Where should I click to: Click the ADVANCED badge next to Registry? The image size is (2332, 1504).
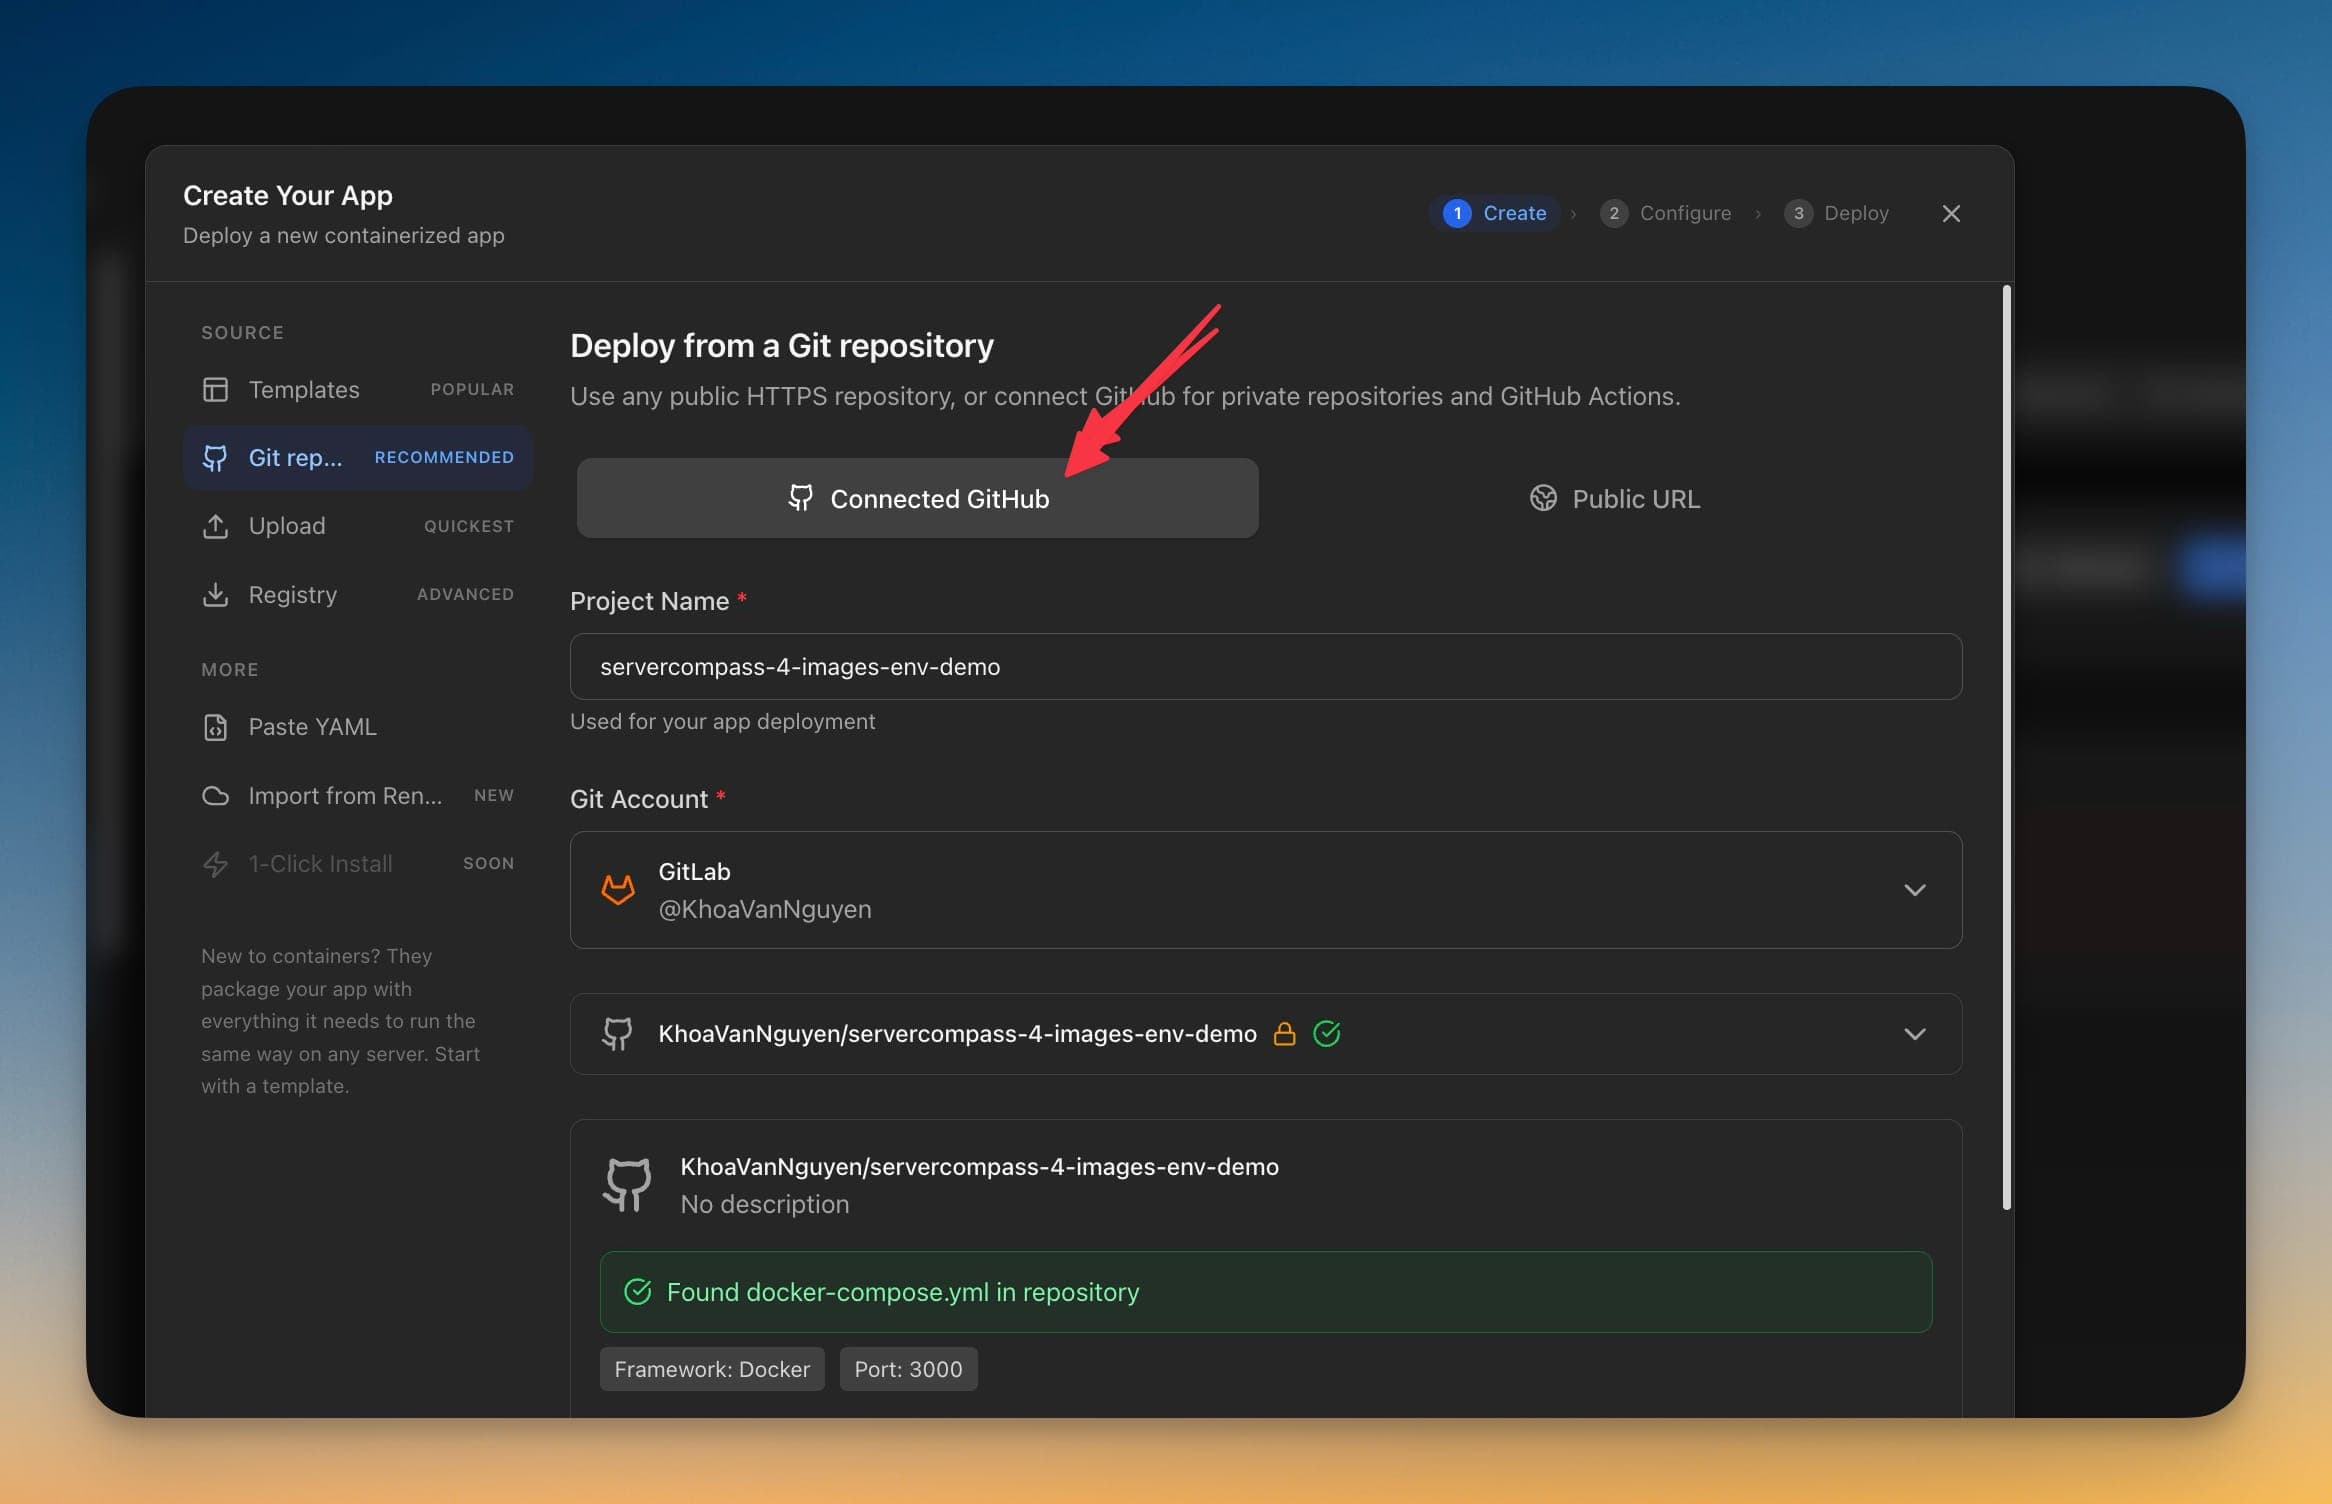click(465, 594)
